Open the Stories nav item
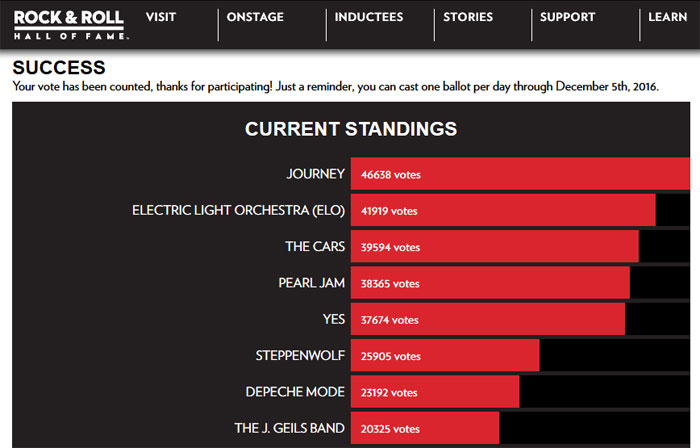This screenshot has height=448, width=700. tap(468, 17)
